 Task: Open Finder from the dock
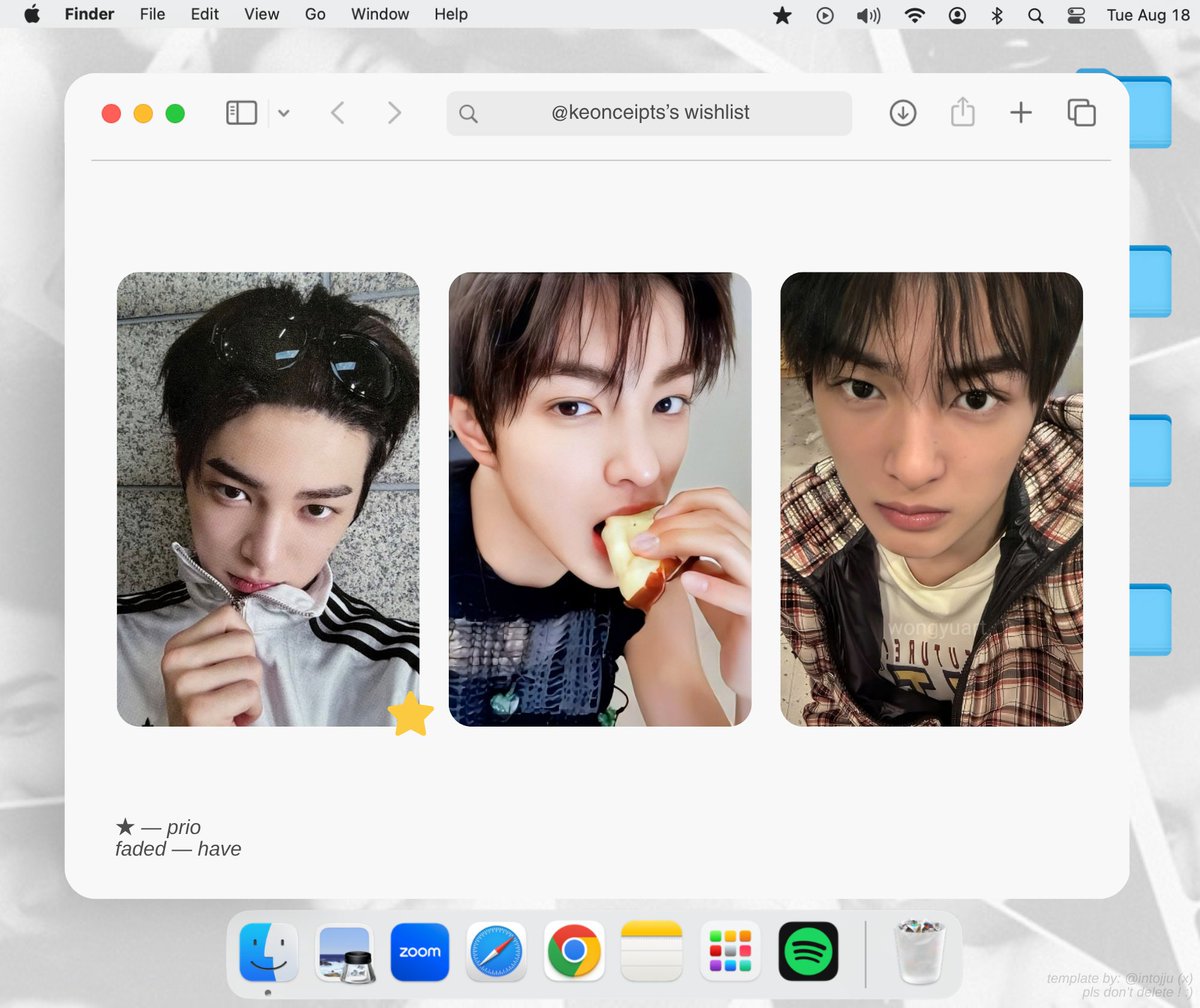click(268, 951)
